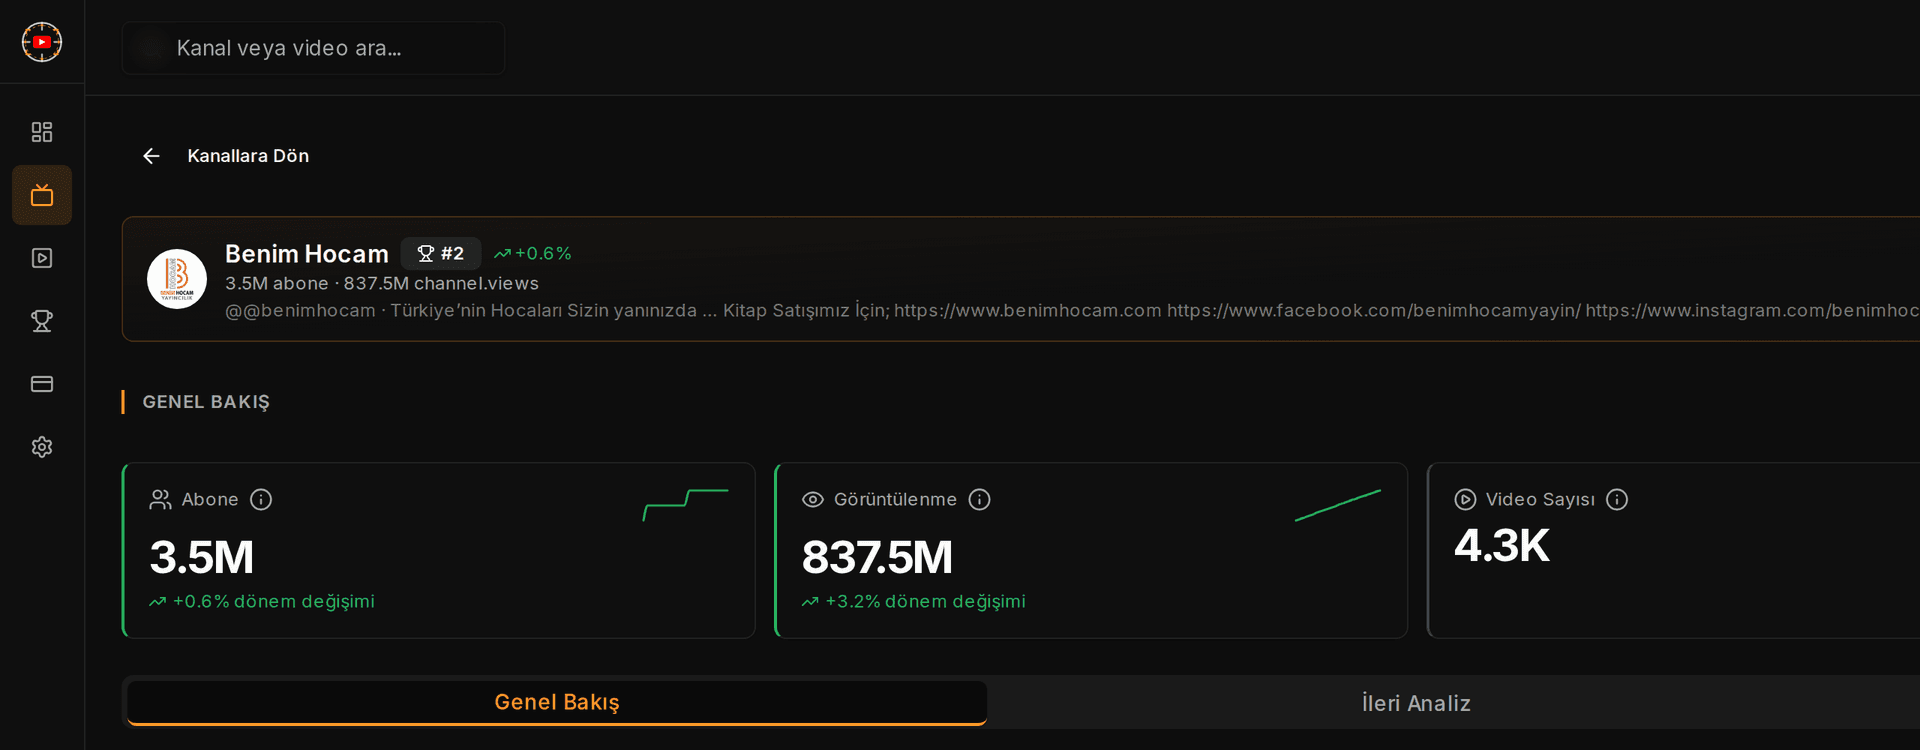Click the play icon on Video Sayısı card

tap(1465, 499)
